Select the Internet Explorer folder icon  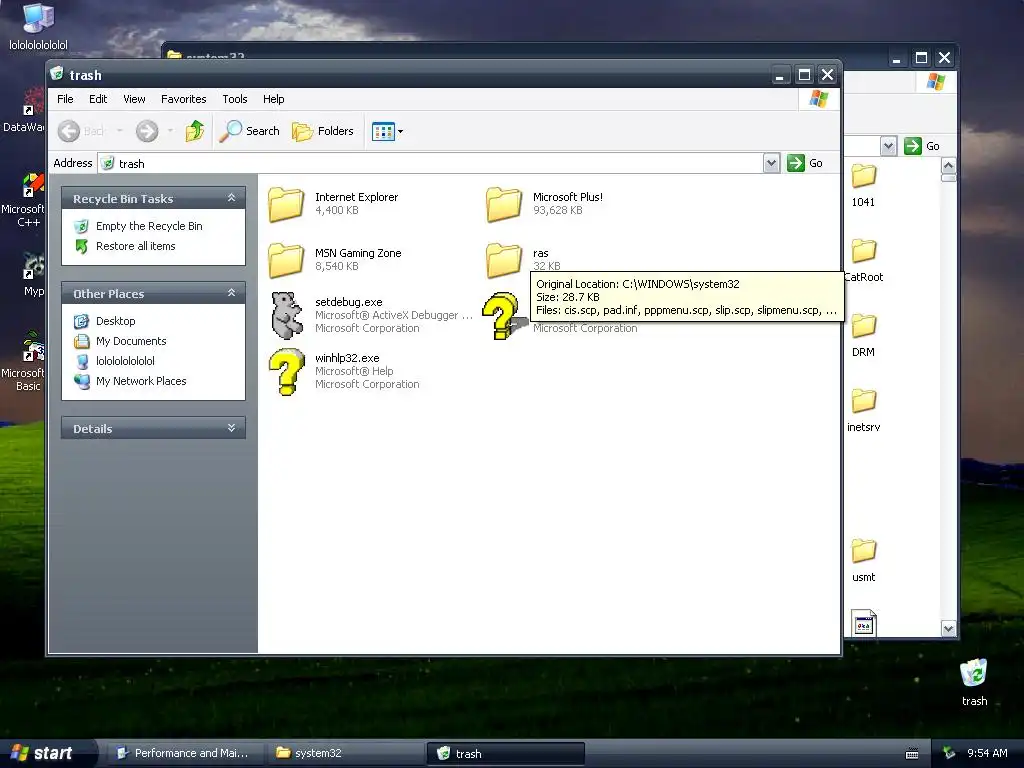pos(286,204)
